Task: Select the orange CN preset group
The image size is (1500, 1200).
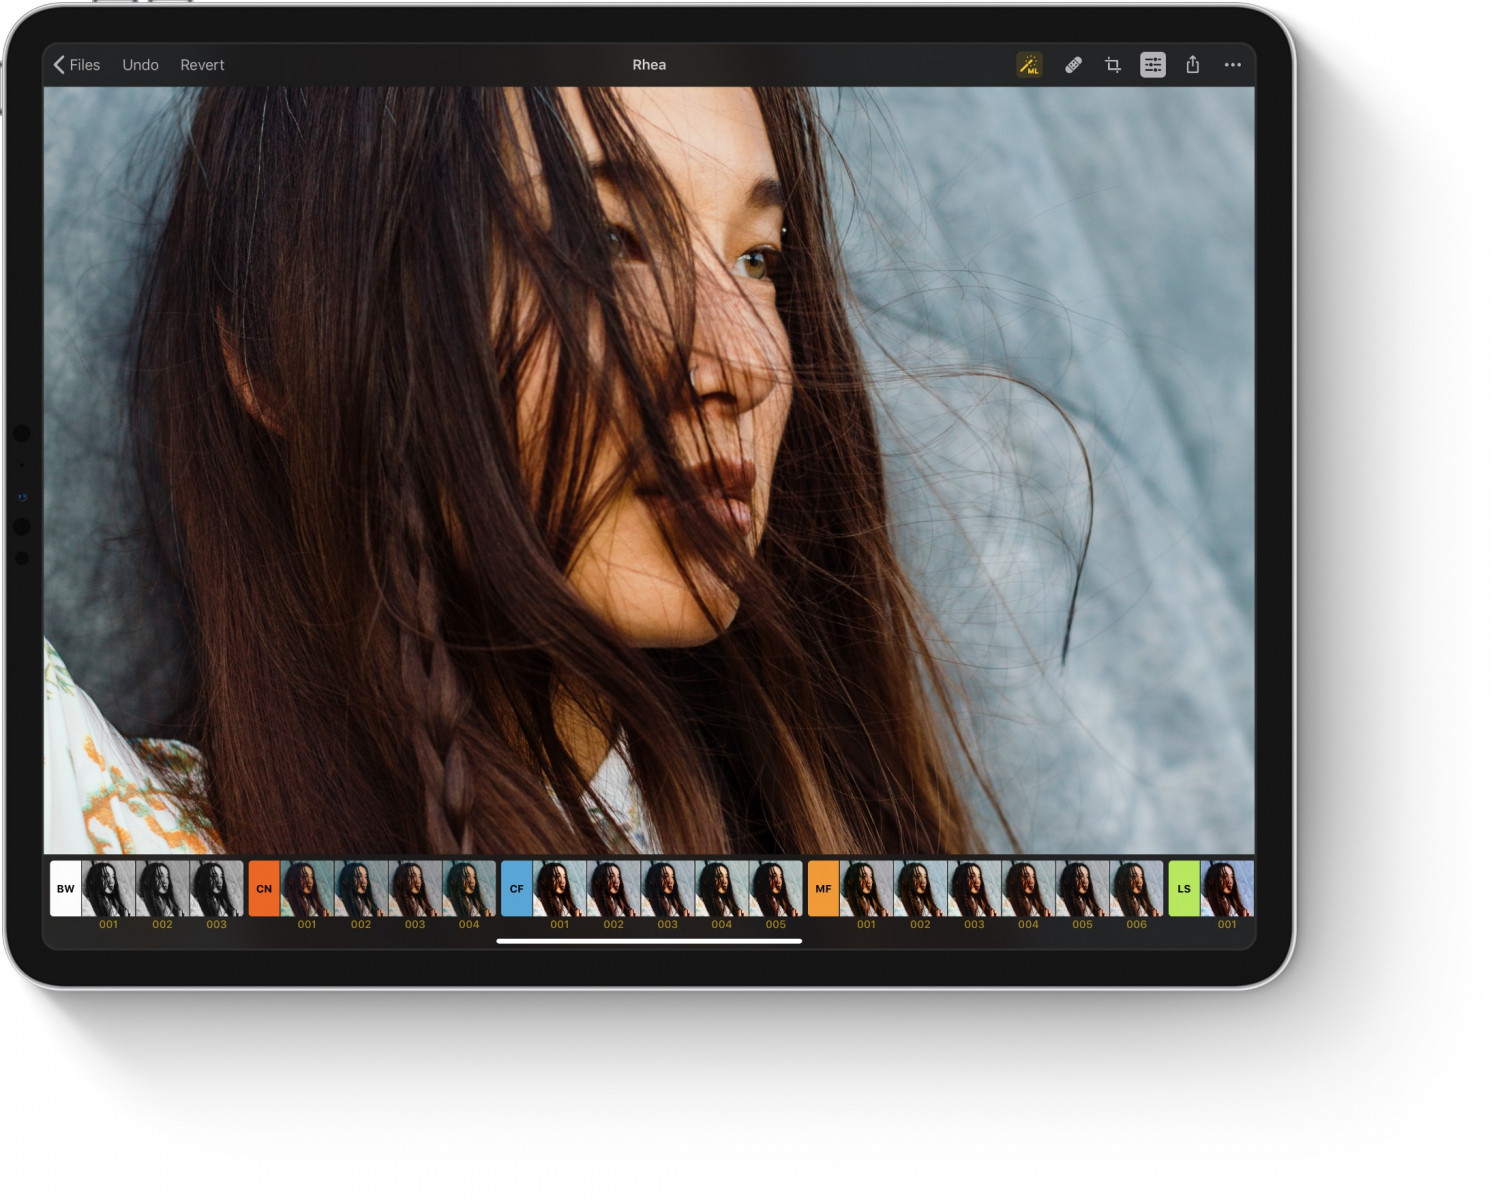Action: (264, 888)
